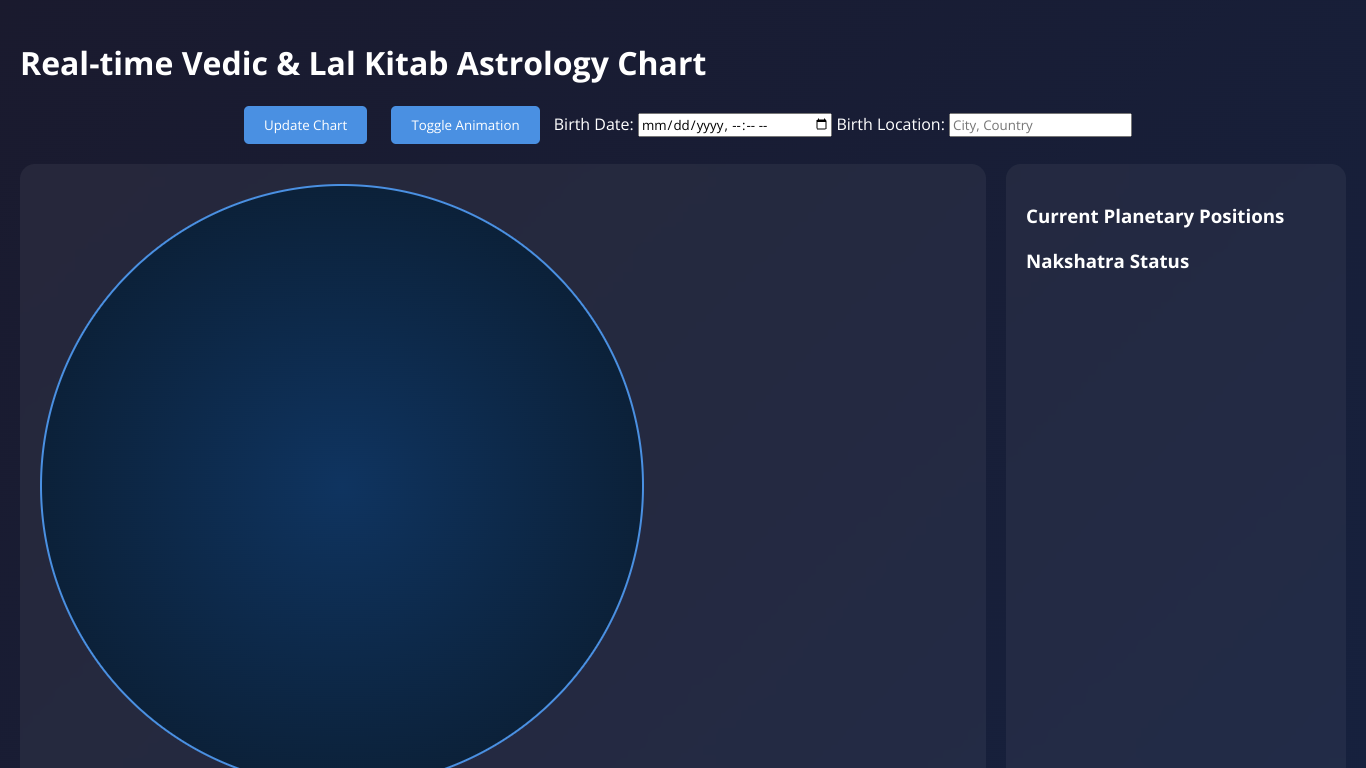This screenshot has height=768, width=1366.
Task: Click the Update Chart button
Action: 305,124
